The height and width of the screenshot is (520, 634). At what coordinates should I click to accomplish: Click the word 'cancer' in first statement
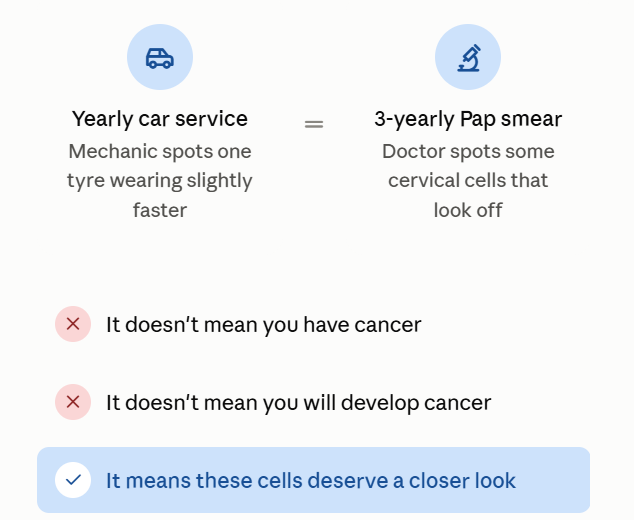click(x=388, y=325)
